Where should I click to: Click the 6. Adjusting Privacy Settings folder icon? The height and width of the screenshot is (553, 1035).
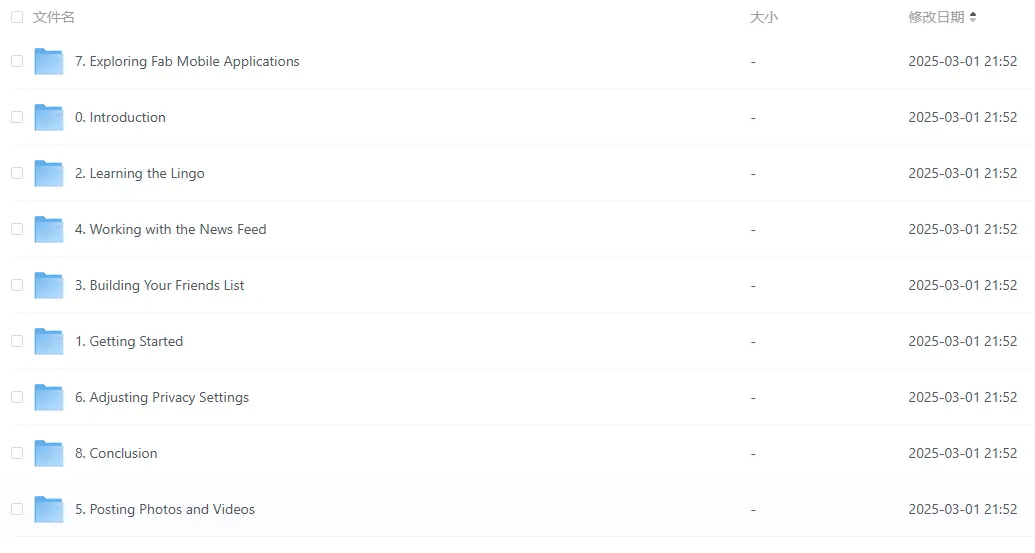(x=49, y=398)
